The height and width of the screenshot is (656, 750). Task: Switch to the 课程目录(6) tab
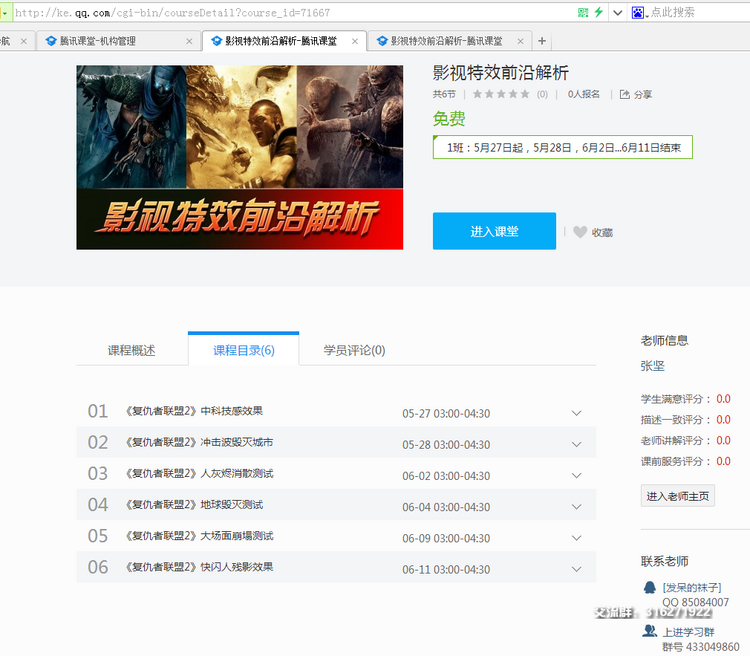pyautogui.click(x=243, y=350)
